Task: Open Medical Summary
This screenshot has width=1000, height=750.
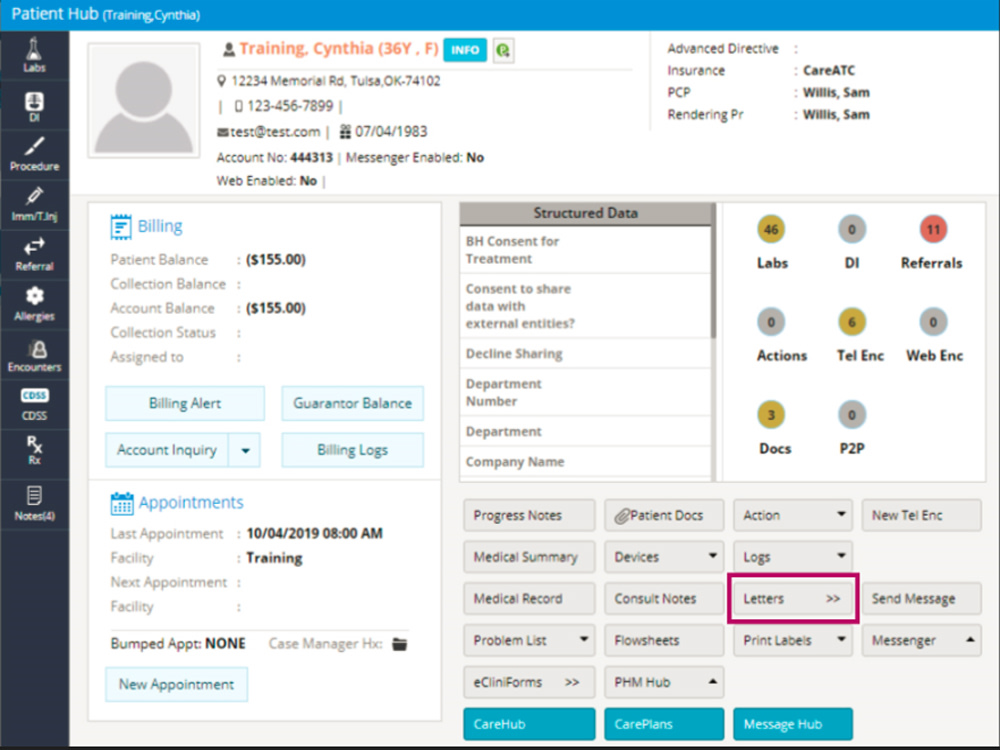Action: point(529,557)
